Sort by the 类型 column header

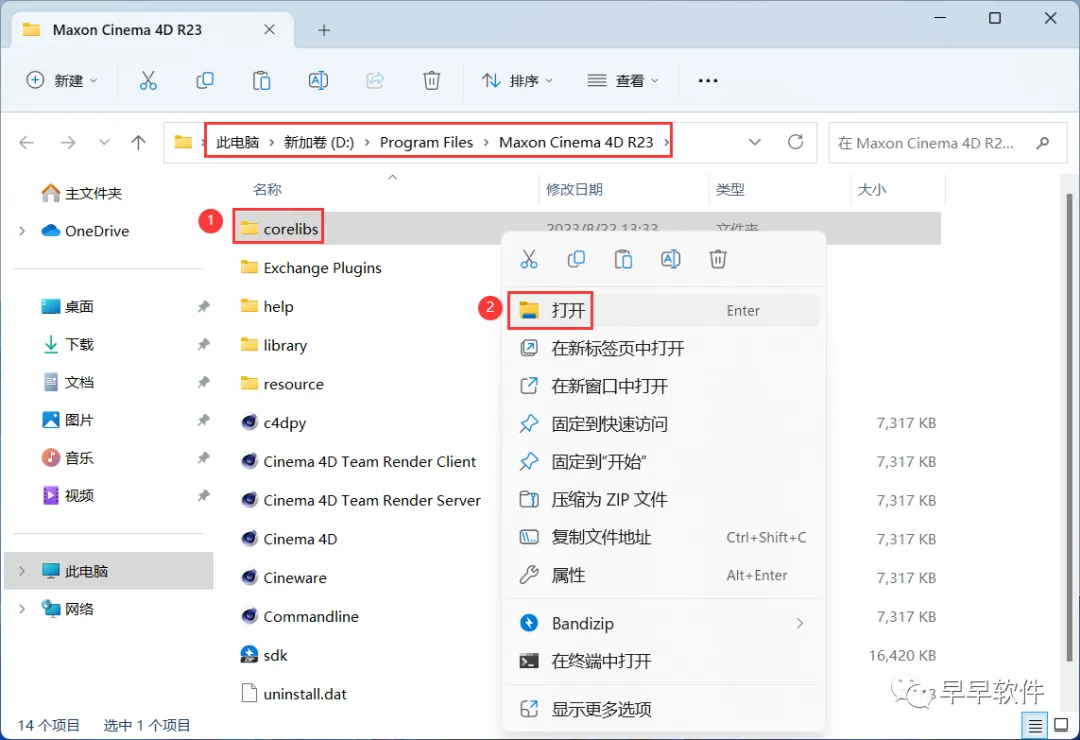coord(729,189)
